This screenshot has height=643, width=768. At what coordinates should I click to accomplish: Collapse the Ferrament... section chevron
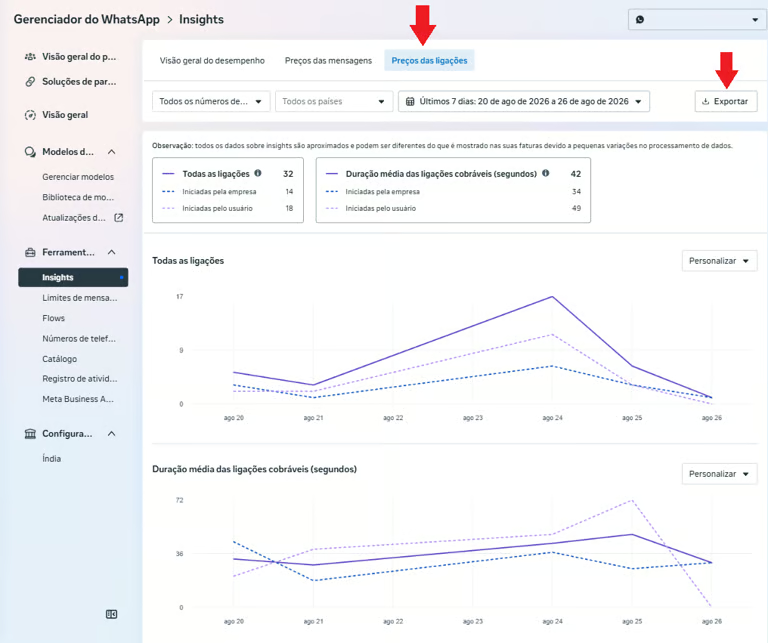(x=112, y=252)
